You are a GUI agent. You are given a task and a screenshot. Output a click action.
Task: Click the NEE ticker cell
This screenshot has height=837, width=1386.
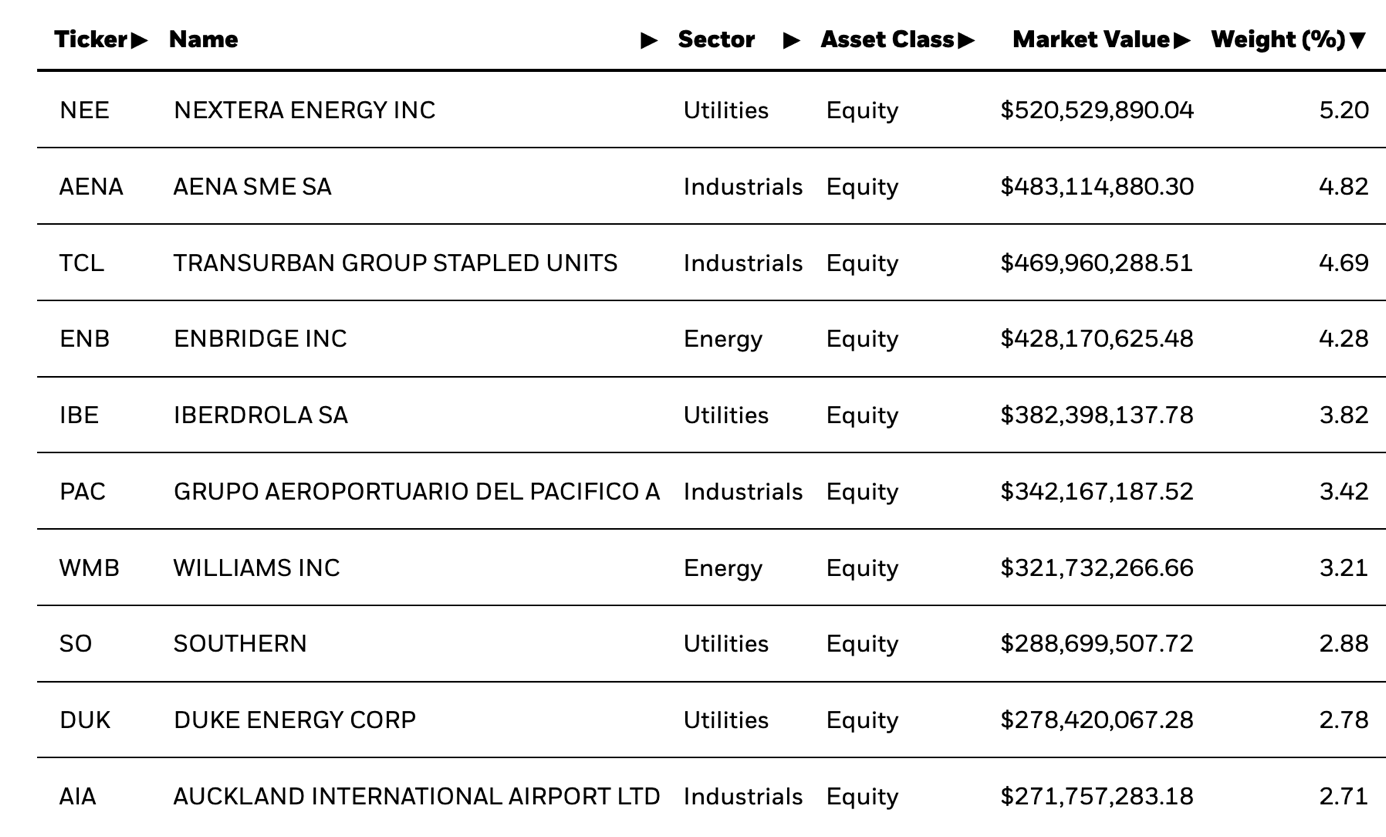(84, 110)
